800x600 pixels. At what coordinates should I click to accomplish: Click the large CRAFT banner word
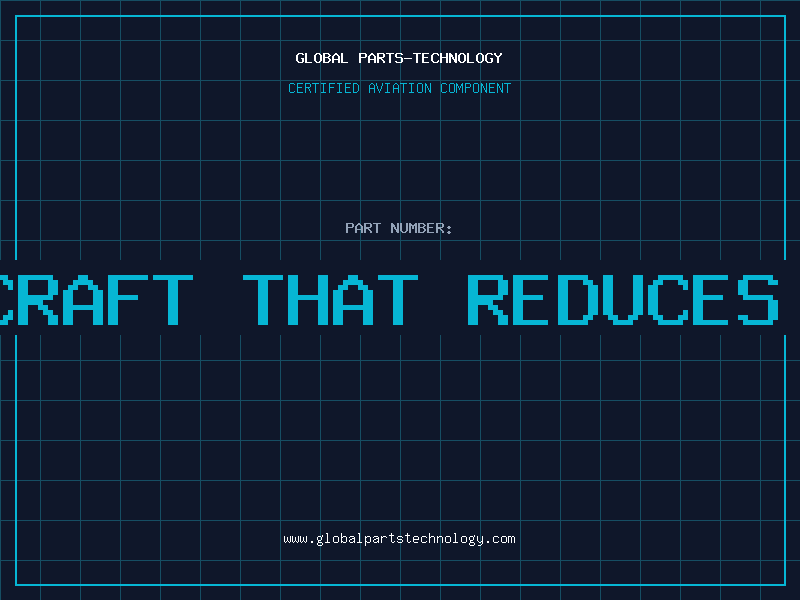[96, 300]
